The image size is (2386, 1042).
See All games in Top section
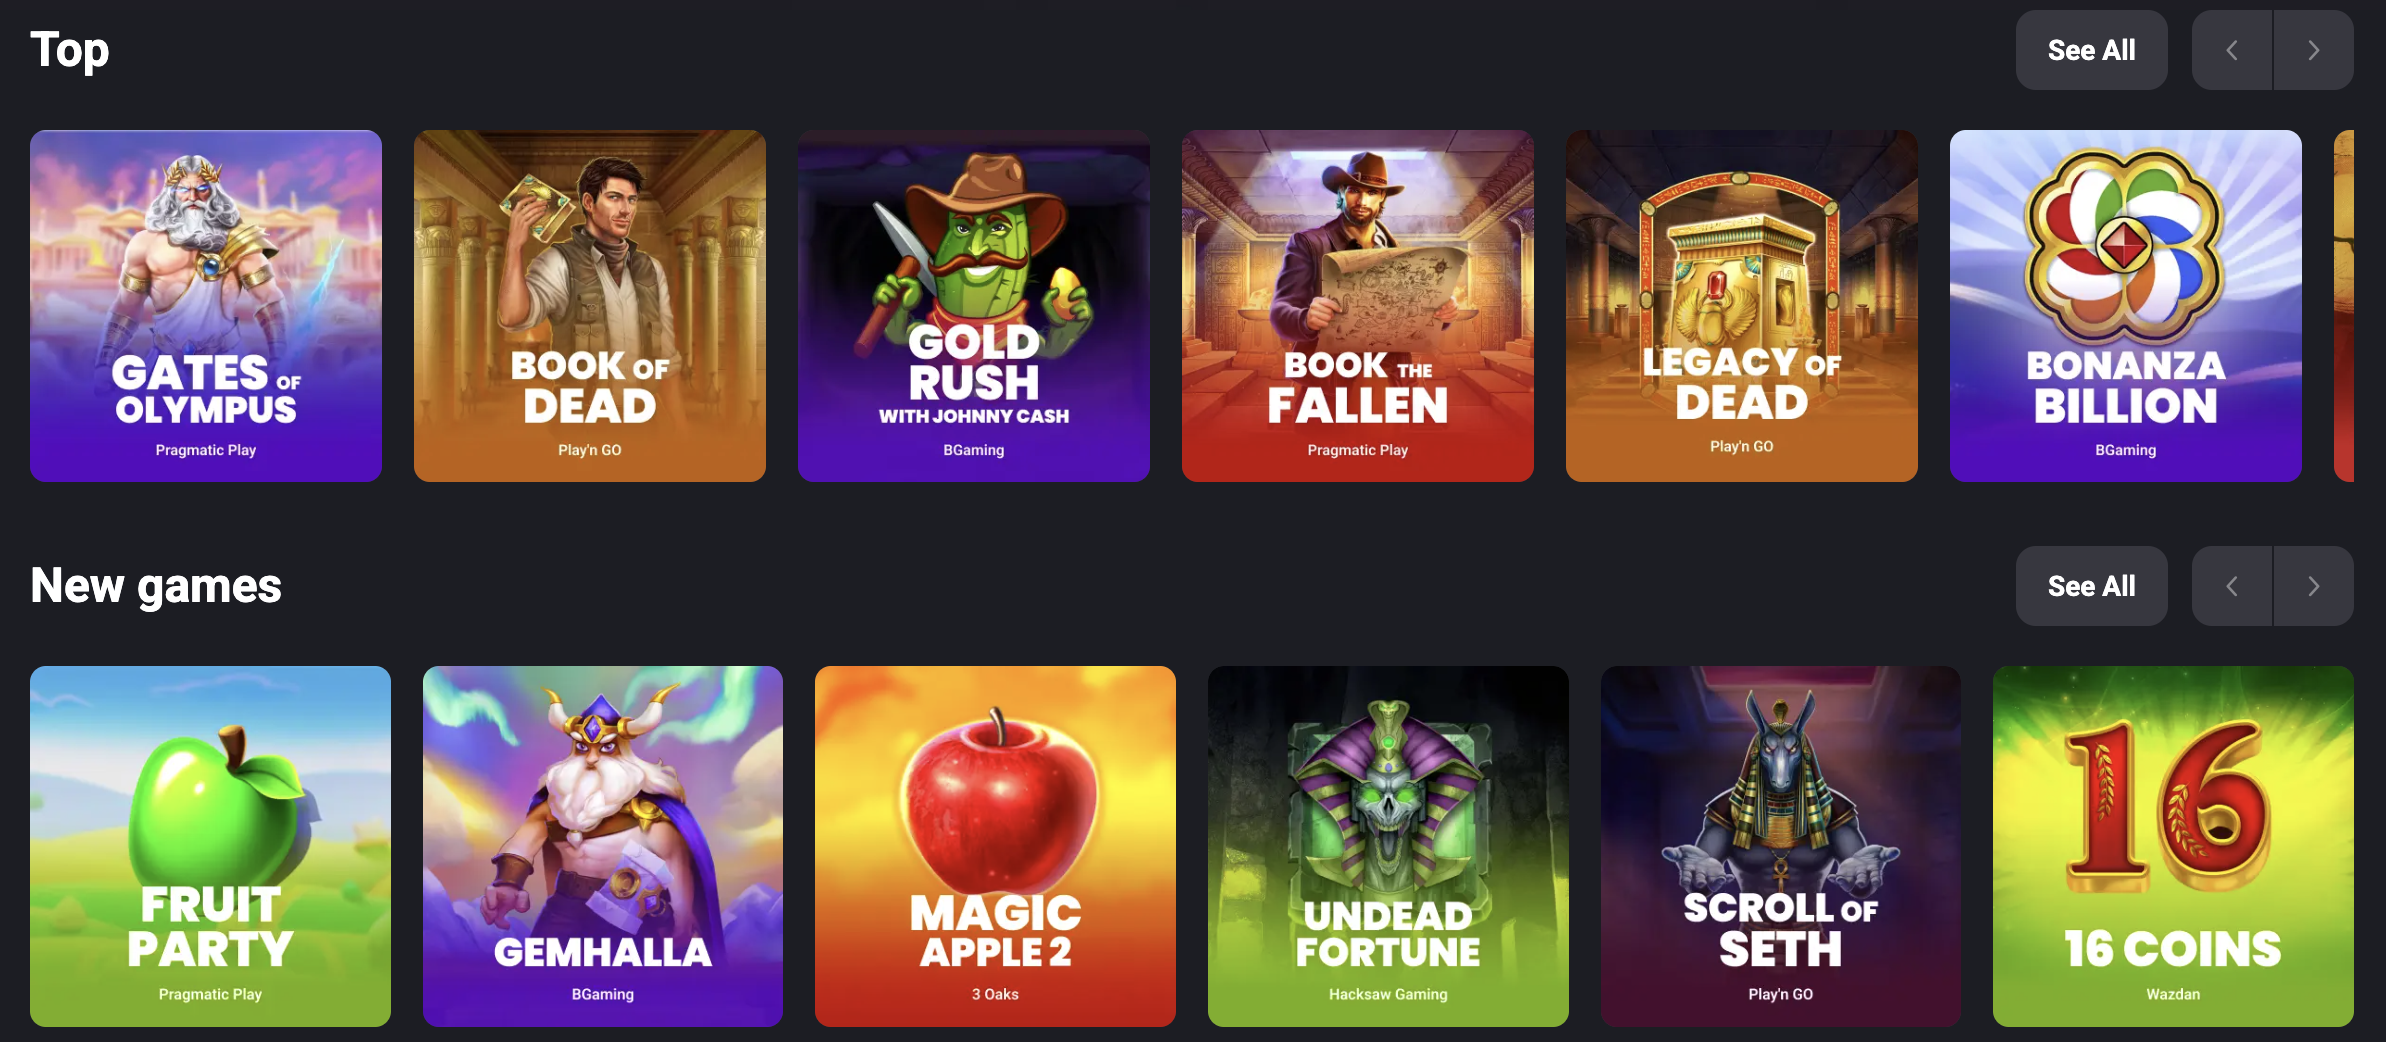click(2091, 50)
